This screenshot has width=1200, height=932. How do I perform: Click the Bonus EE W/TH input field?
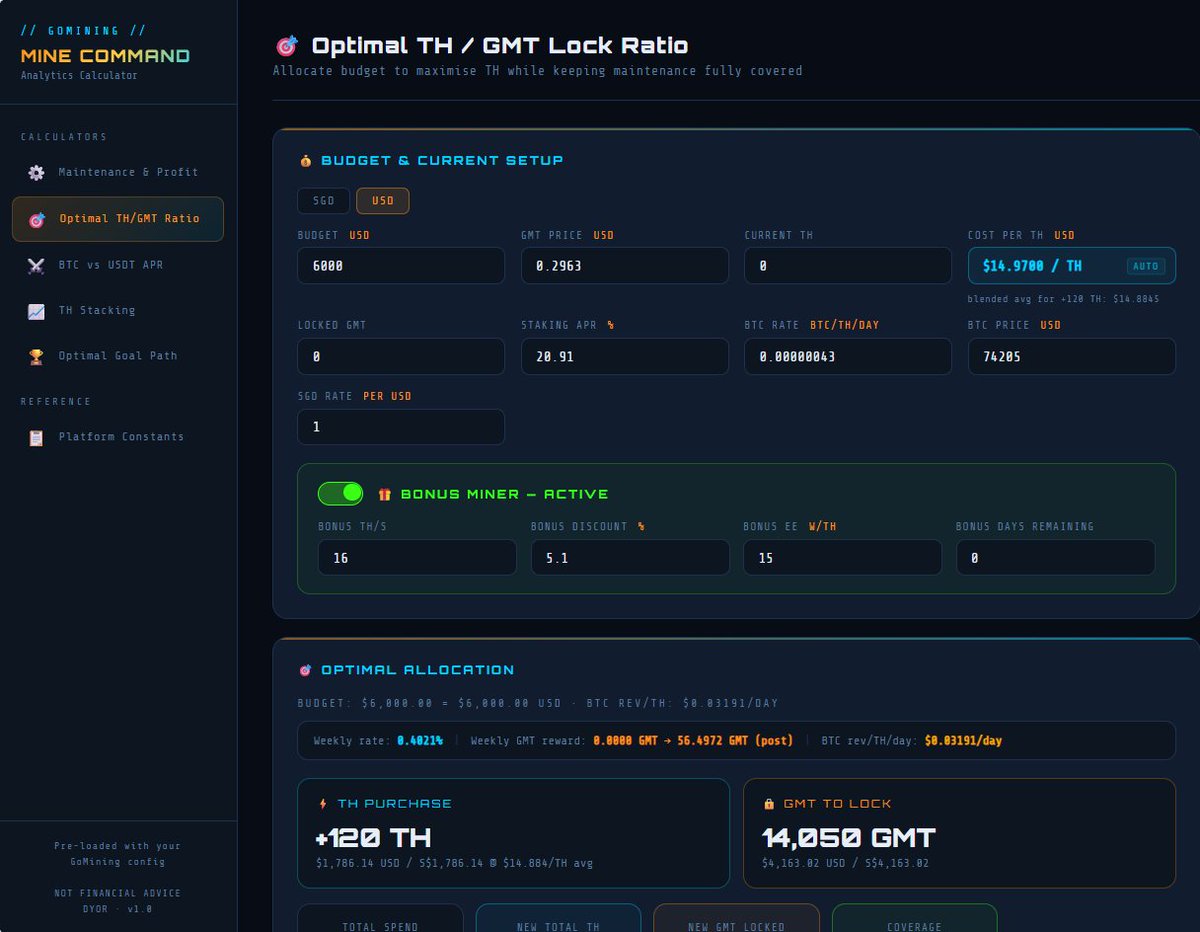click(x=842, y=558)
